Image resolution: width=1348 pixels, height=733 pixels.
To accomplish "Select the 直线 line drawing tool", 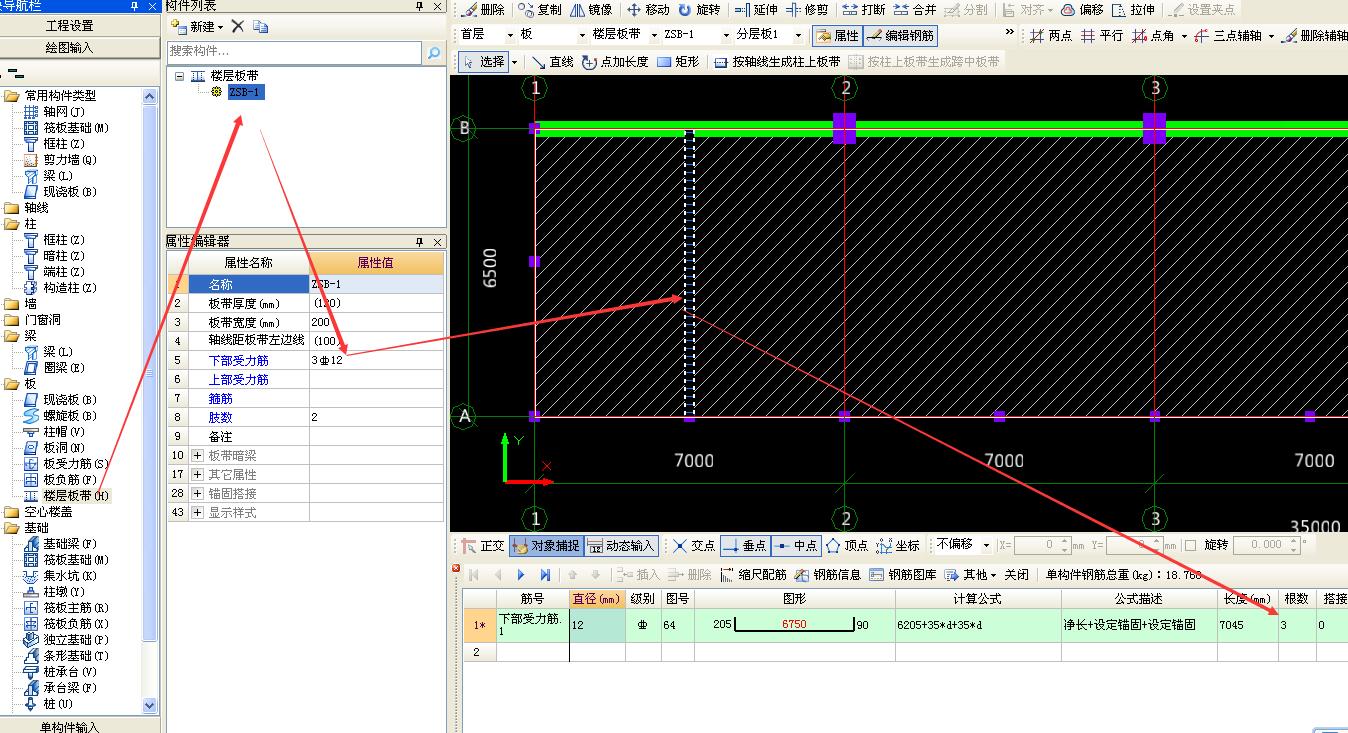I will coord(553,61).
